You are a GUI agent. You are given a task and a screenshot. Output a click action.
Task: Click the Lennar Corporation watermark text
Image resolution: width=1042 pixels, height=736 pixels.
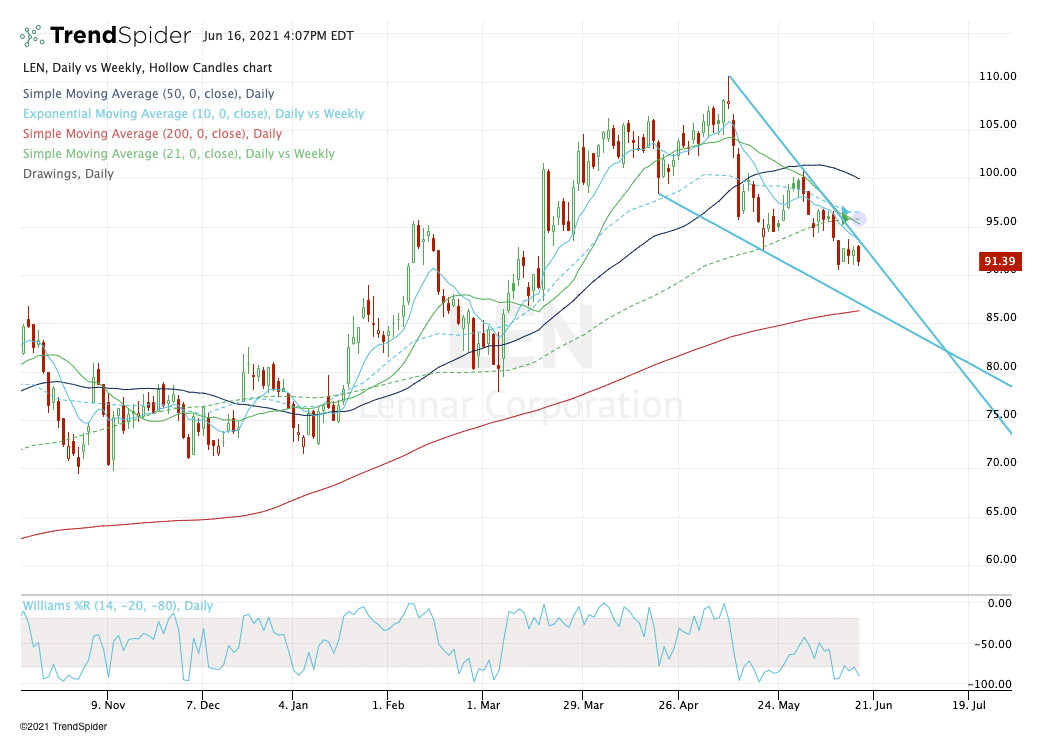click(520, 407)
